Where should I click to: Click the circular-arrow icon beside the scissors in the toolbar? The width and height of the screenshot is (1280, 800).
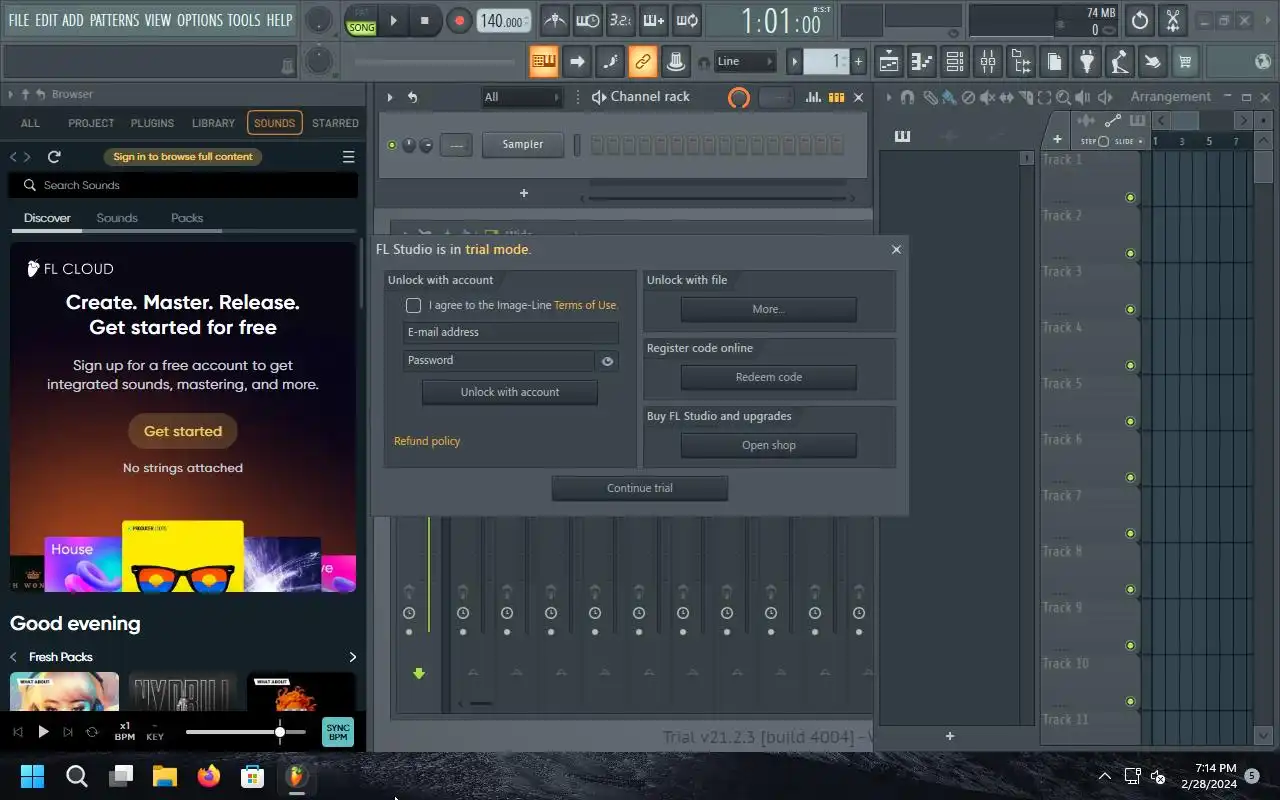1140,20
